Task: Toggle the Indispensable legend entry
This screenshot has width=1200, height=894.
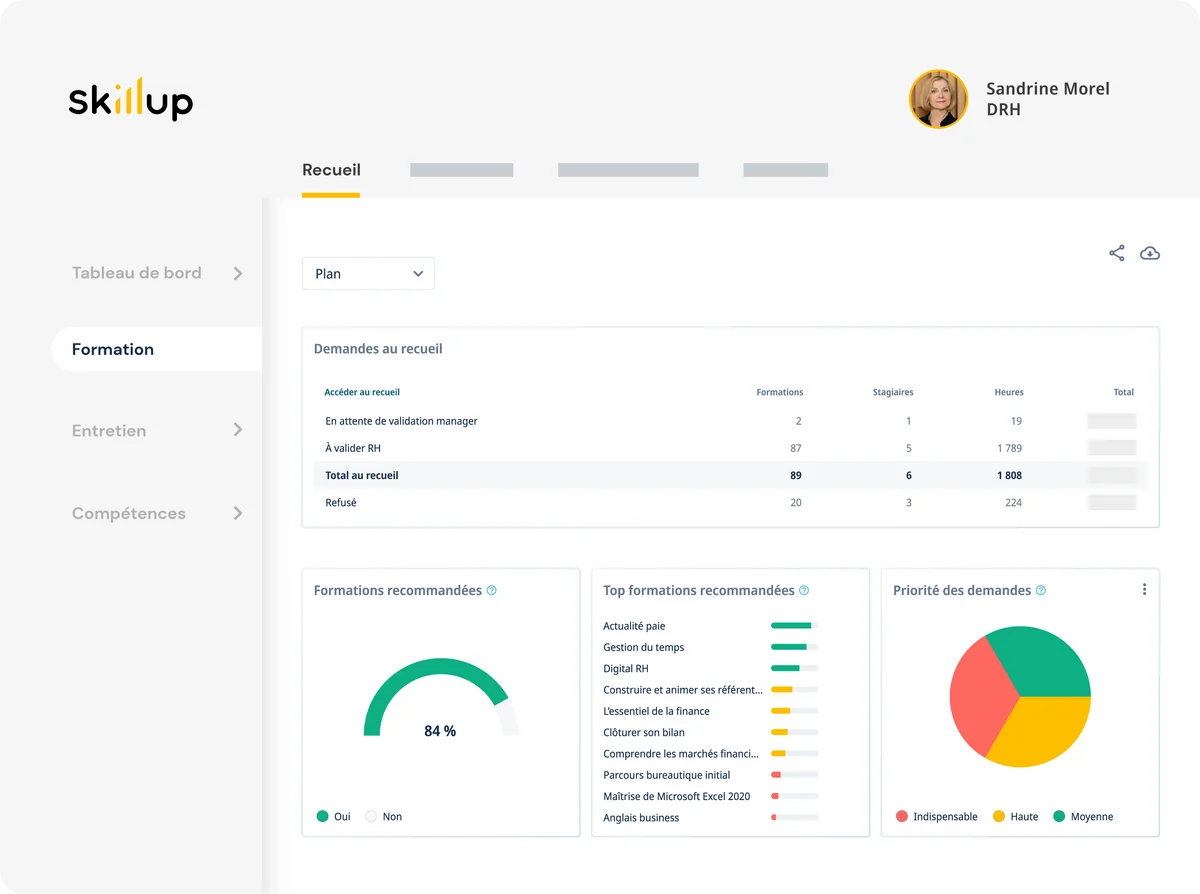Action: coord(936,817)
